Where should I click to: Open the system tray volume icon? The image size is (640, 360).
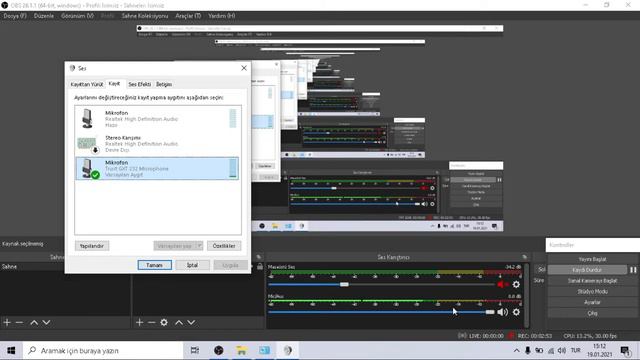562,351
